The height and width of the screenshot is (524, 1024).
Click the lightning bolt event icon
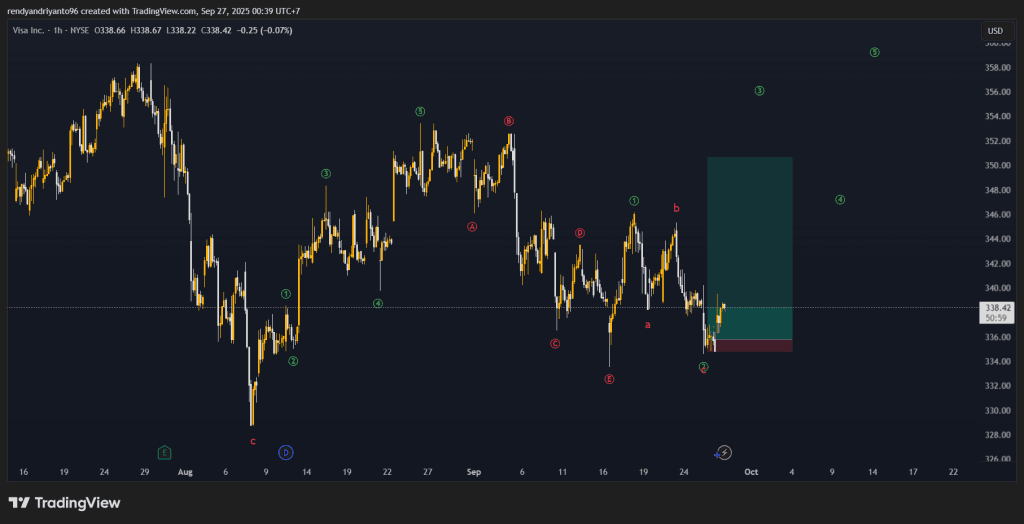tap(725, 453)
